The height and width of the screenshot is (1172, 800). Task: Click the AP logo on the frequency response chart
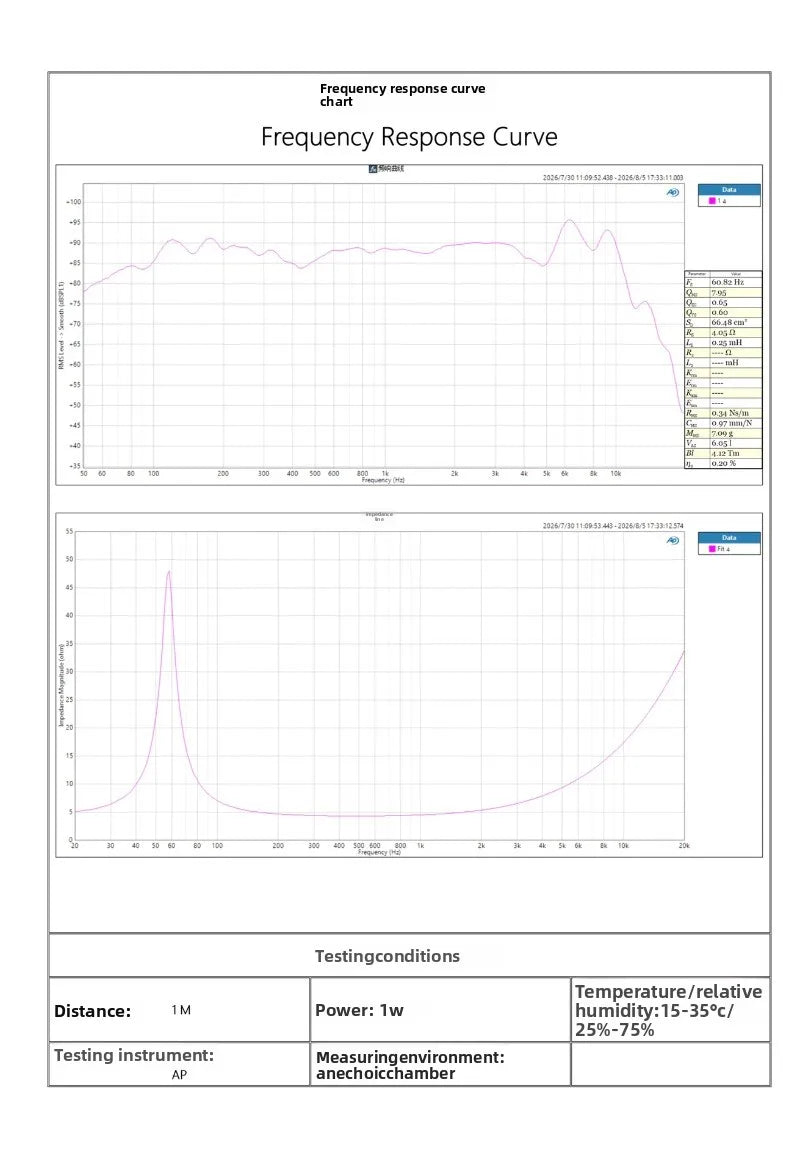click(x=673, y=192)
